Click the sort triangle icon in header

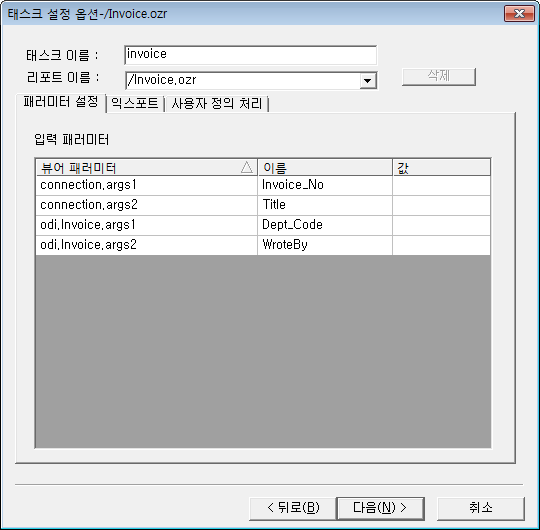pos(247,167)
